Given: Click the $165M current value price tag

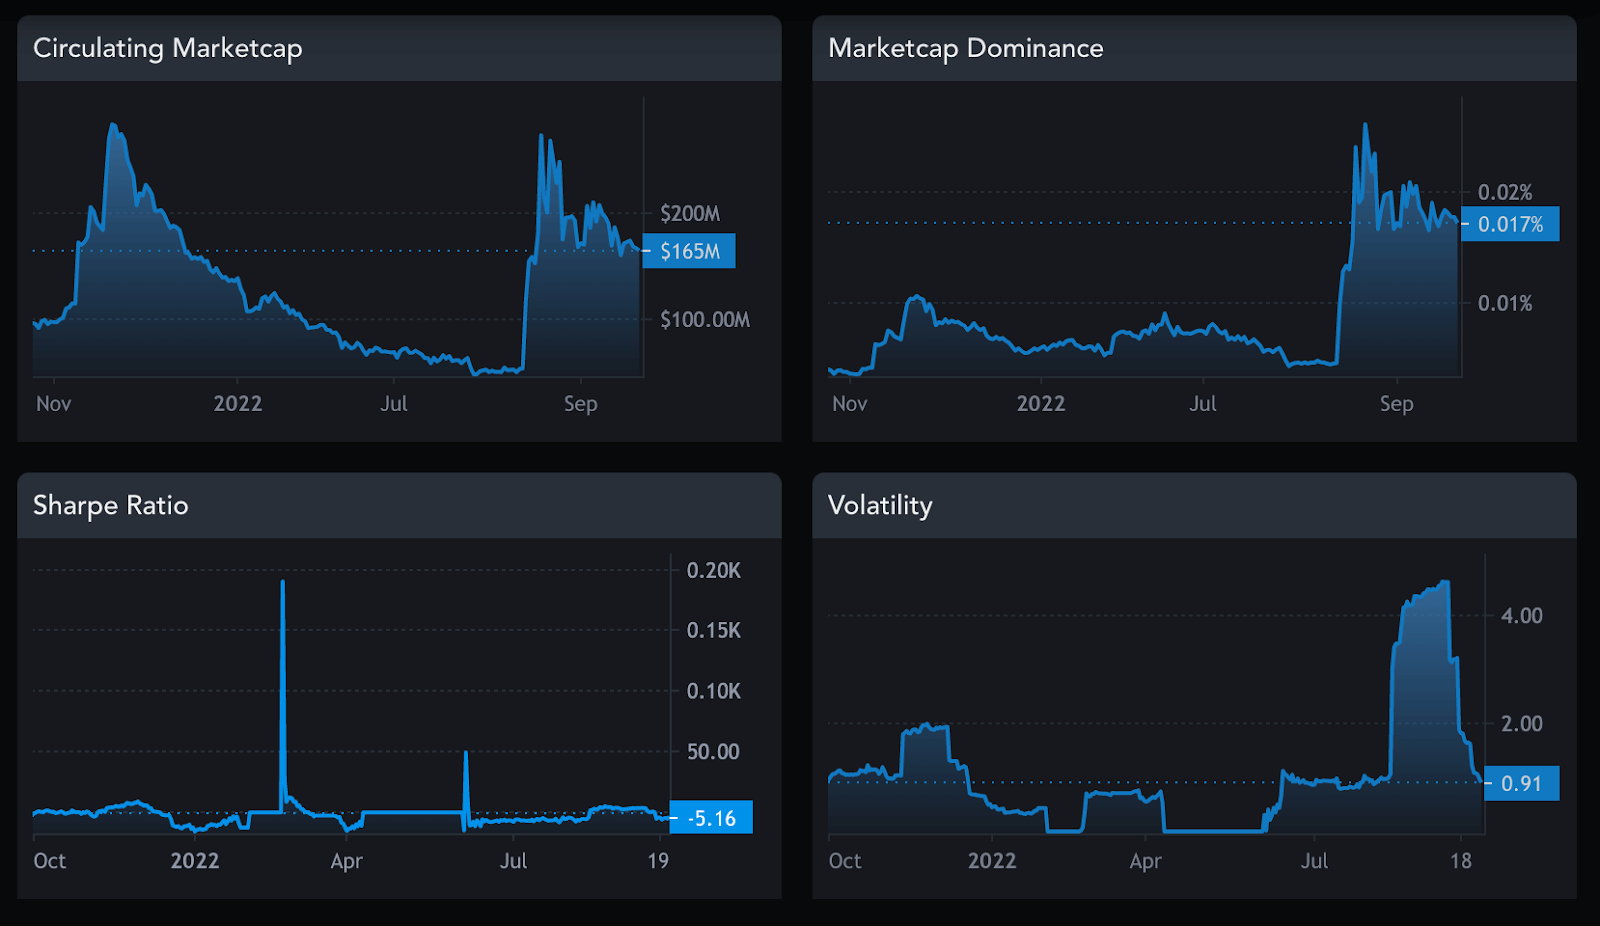Looking at the screenshot, I should pyautogui.click(x=689, y=251).
